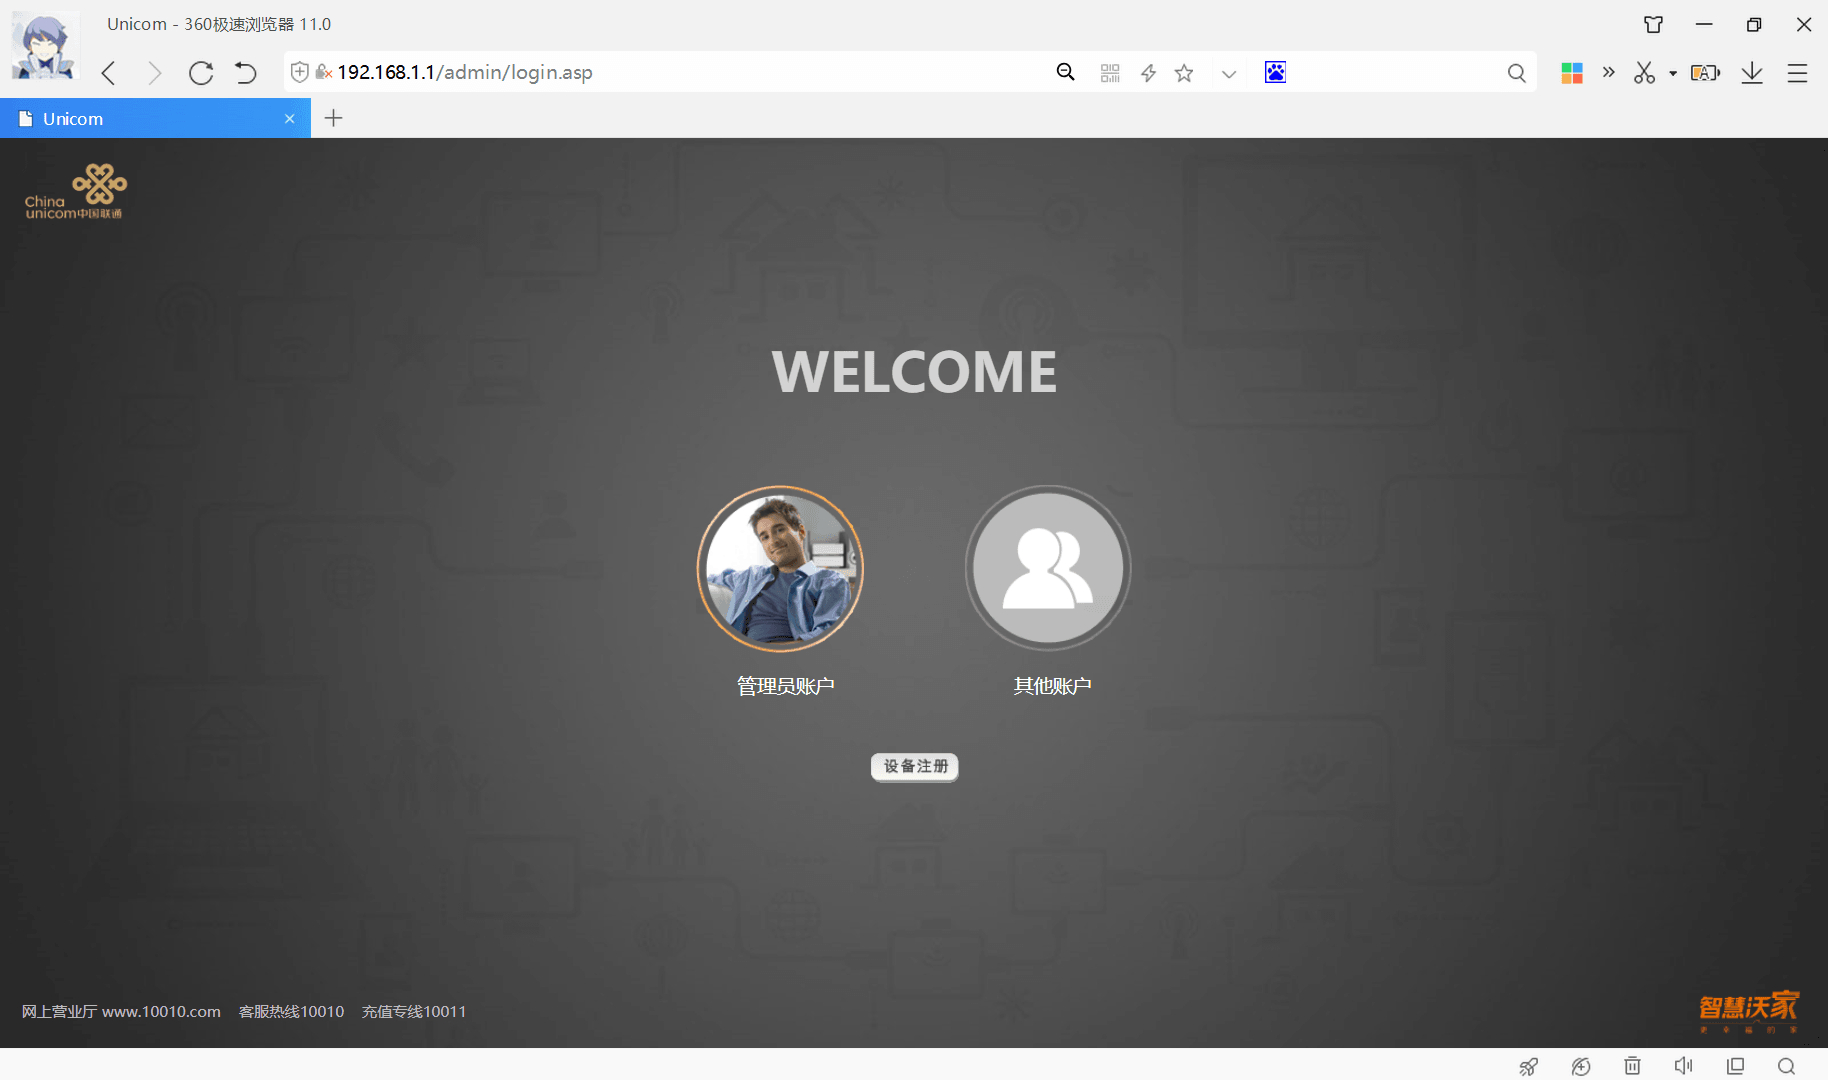Select the 管理员账户 avatar photo
This screenshot has width=1828, height=1080.
(780, 569)
